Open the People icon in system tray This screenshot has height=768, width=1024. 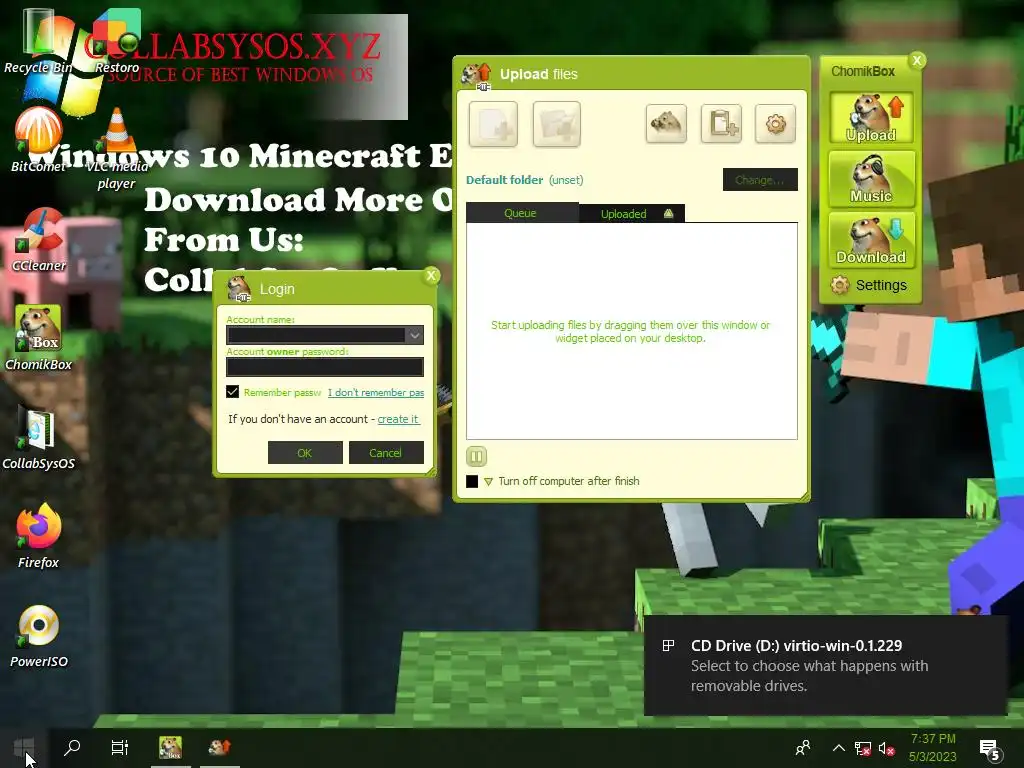[803, 748]
